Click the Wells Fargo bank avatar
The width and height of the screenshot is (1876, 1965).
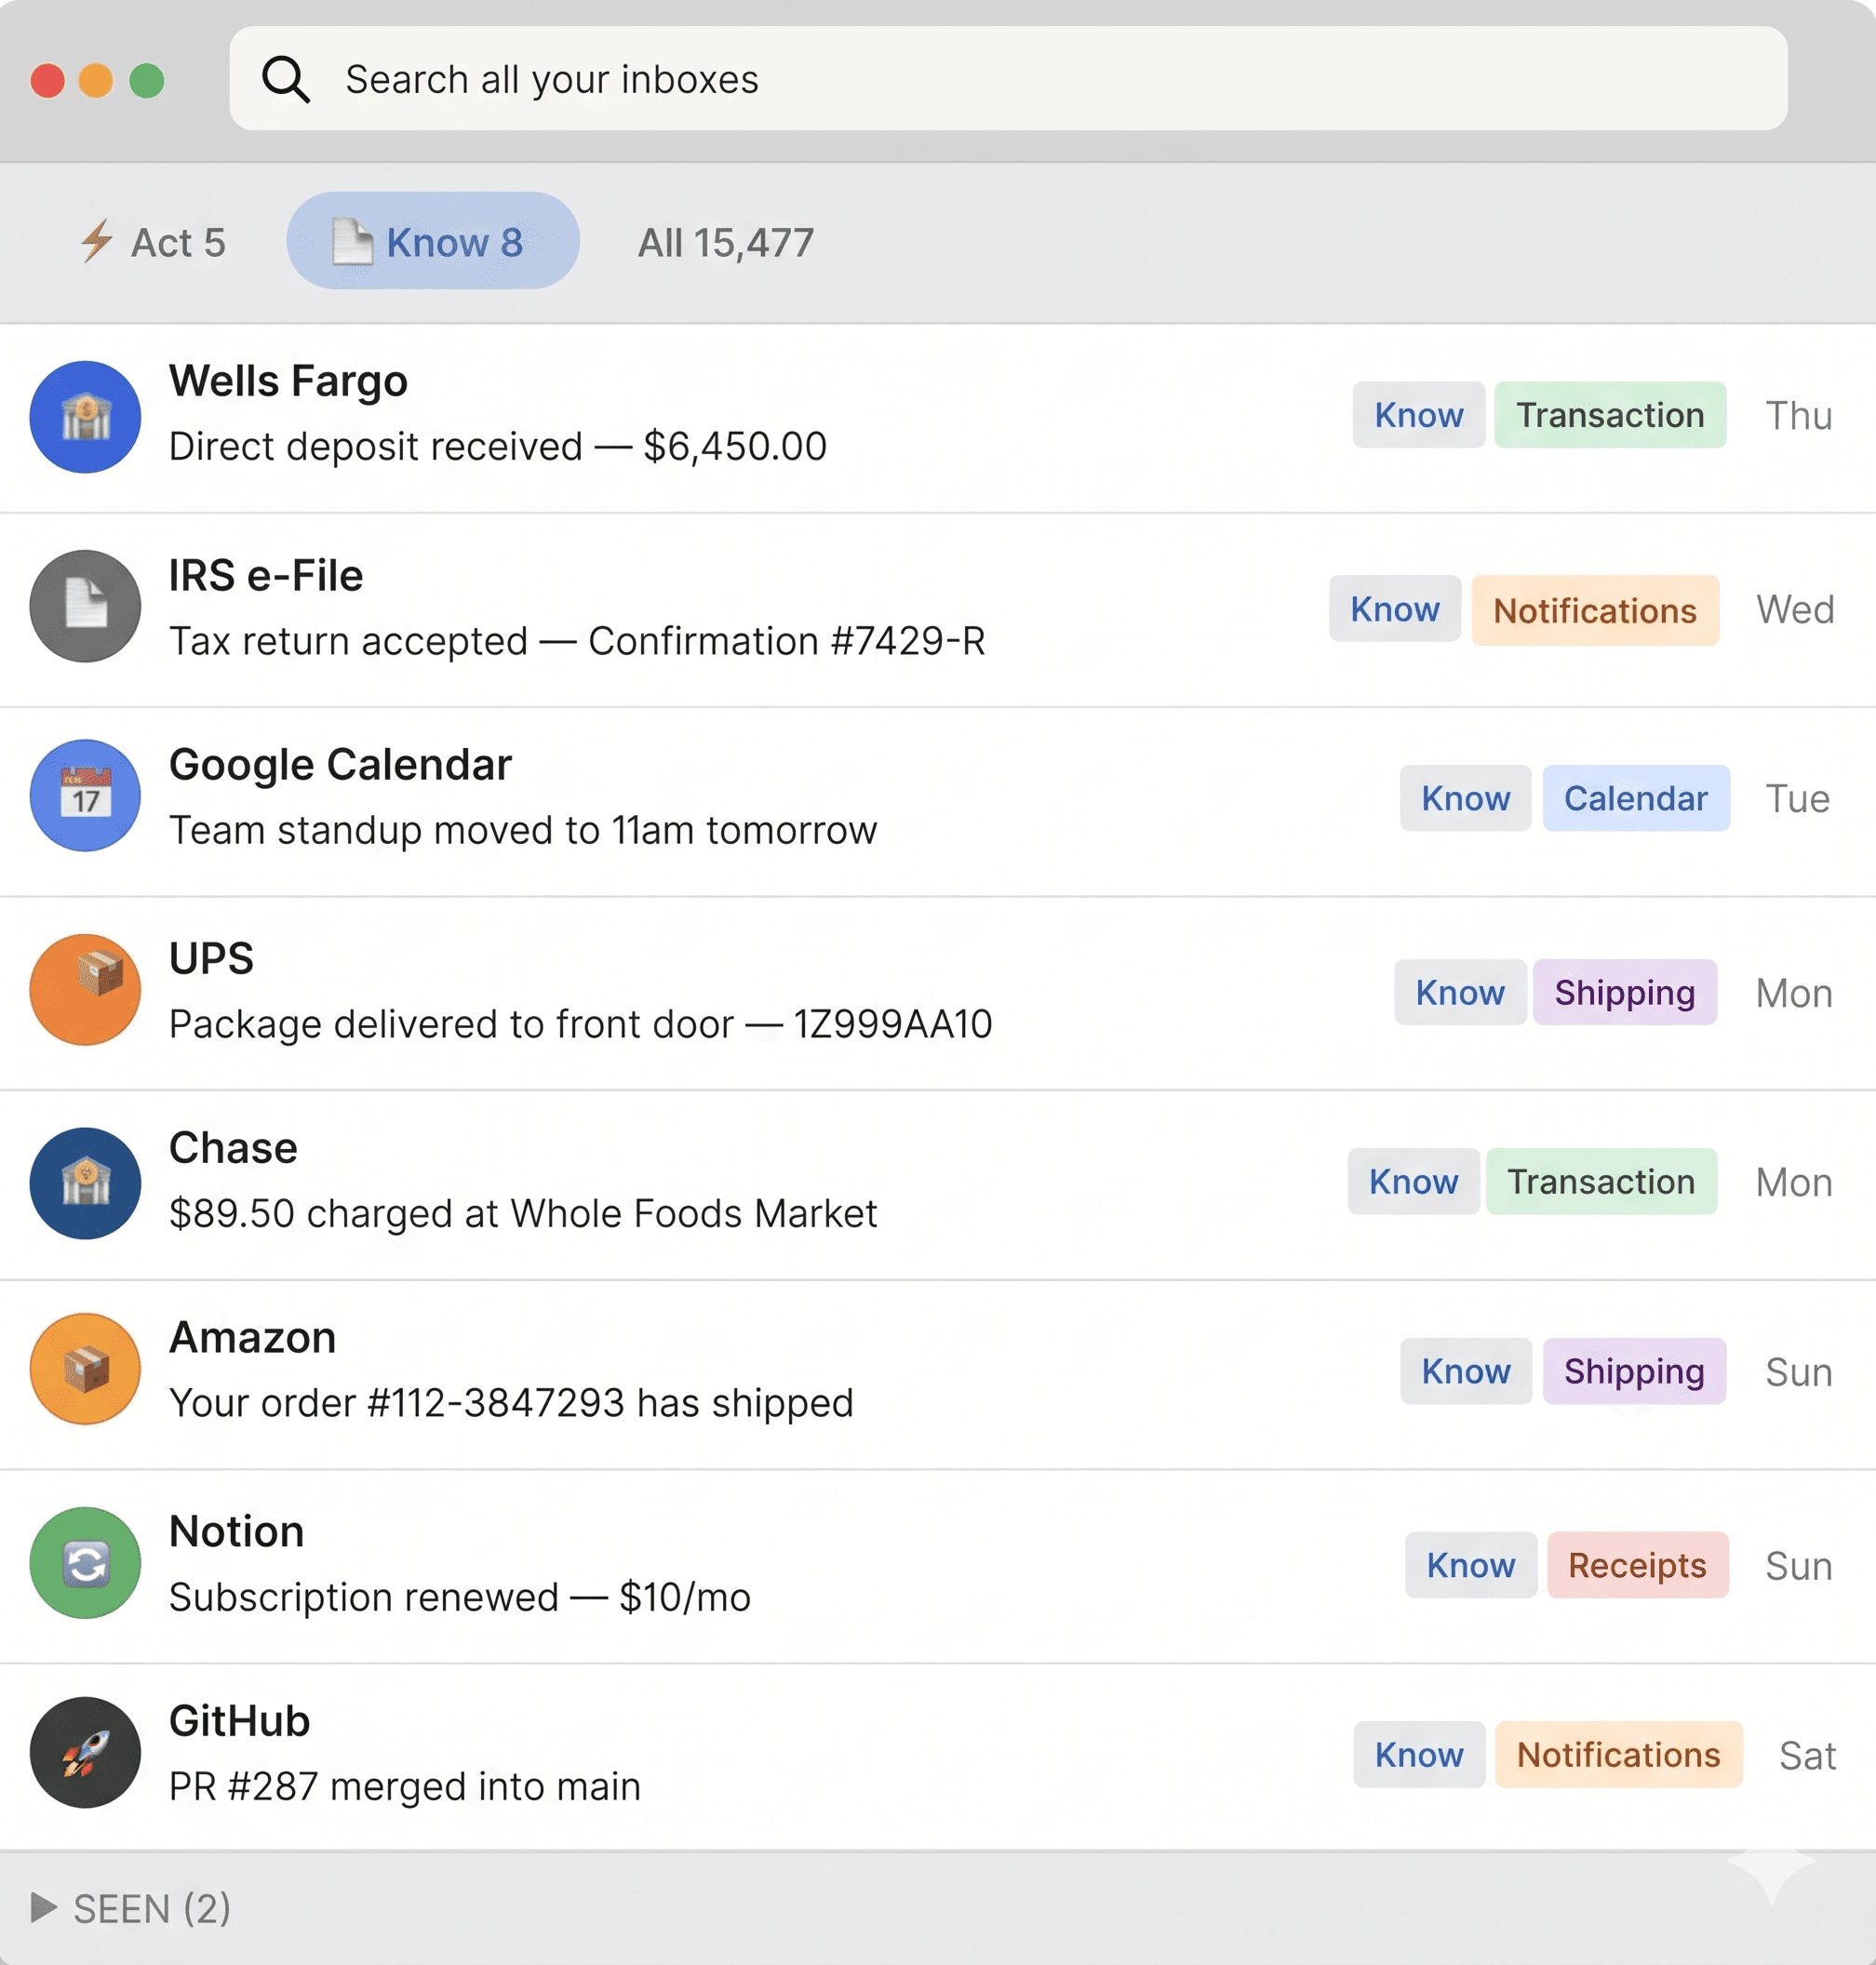point(85,417)
